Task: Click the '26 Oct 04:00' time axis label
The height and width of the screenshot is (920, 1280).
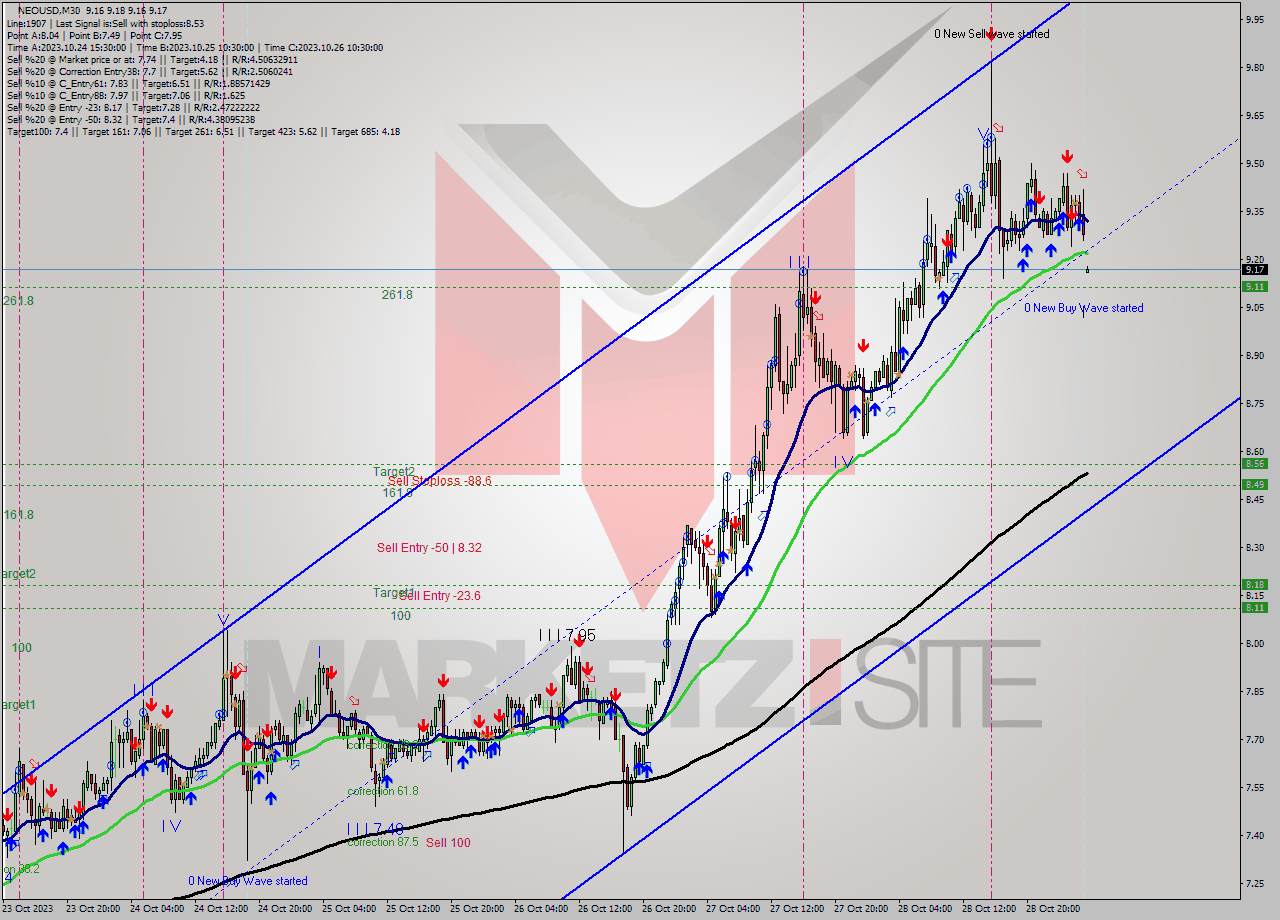Action: tap(541, 909)
